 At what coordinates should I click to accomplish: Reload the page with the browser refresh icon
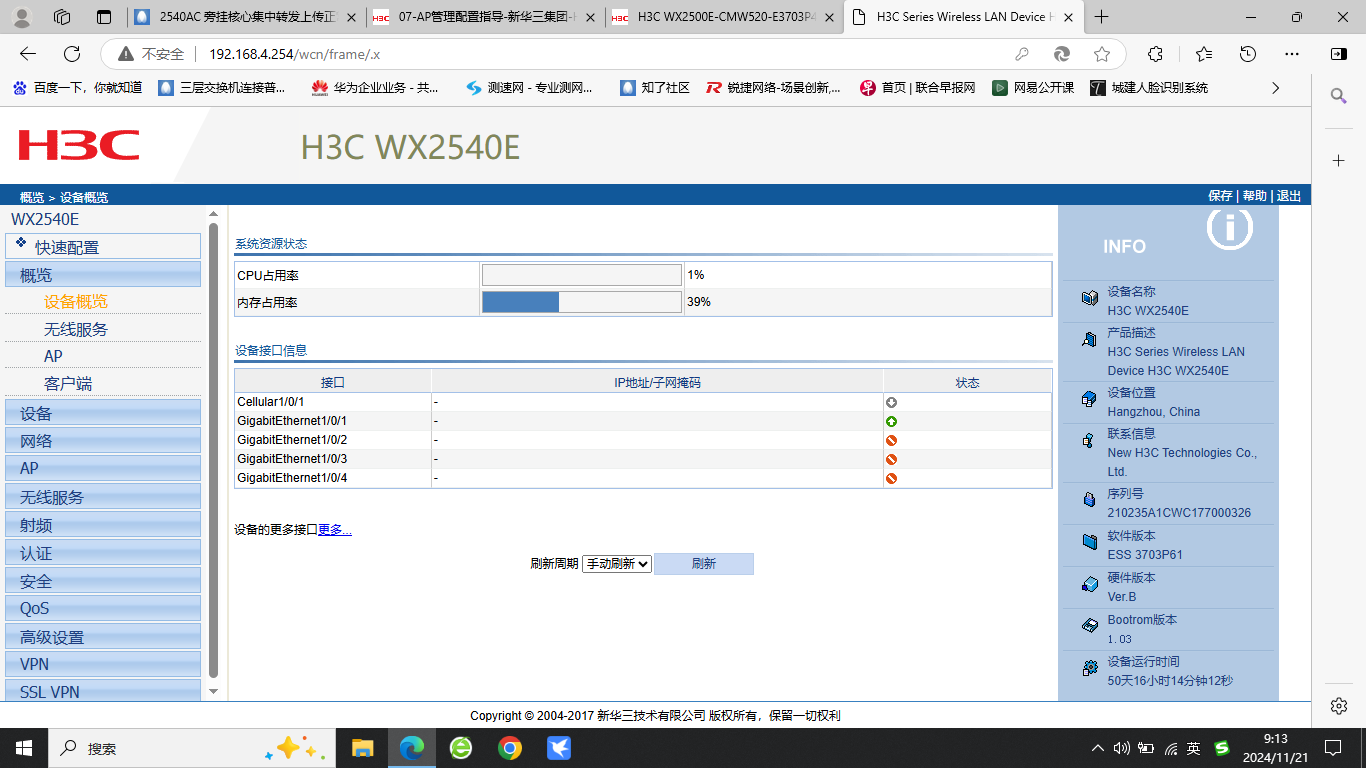point(72,54)
